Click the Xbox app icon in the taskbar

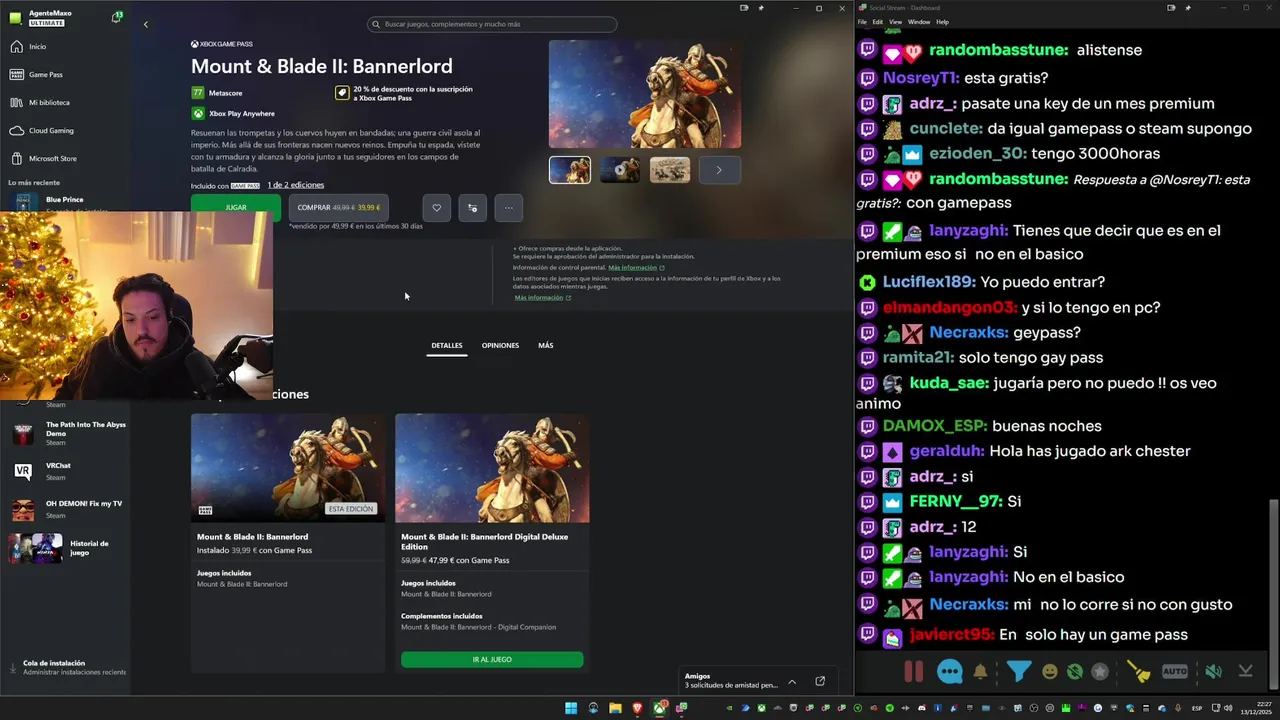tap(660, 708)
